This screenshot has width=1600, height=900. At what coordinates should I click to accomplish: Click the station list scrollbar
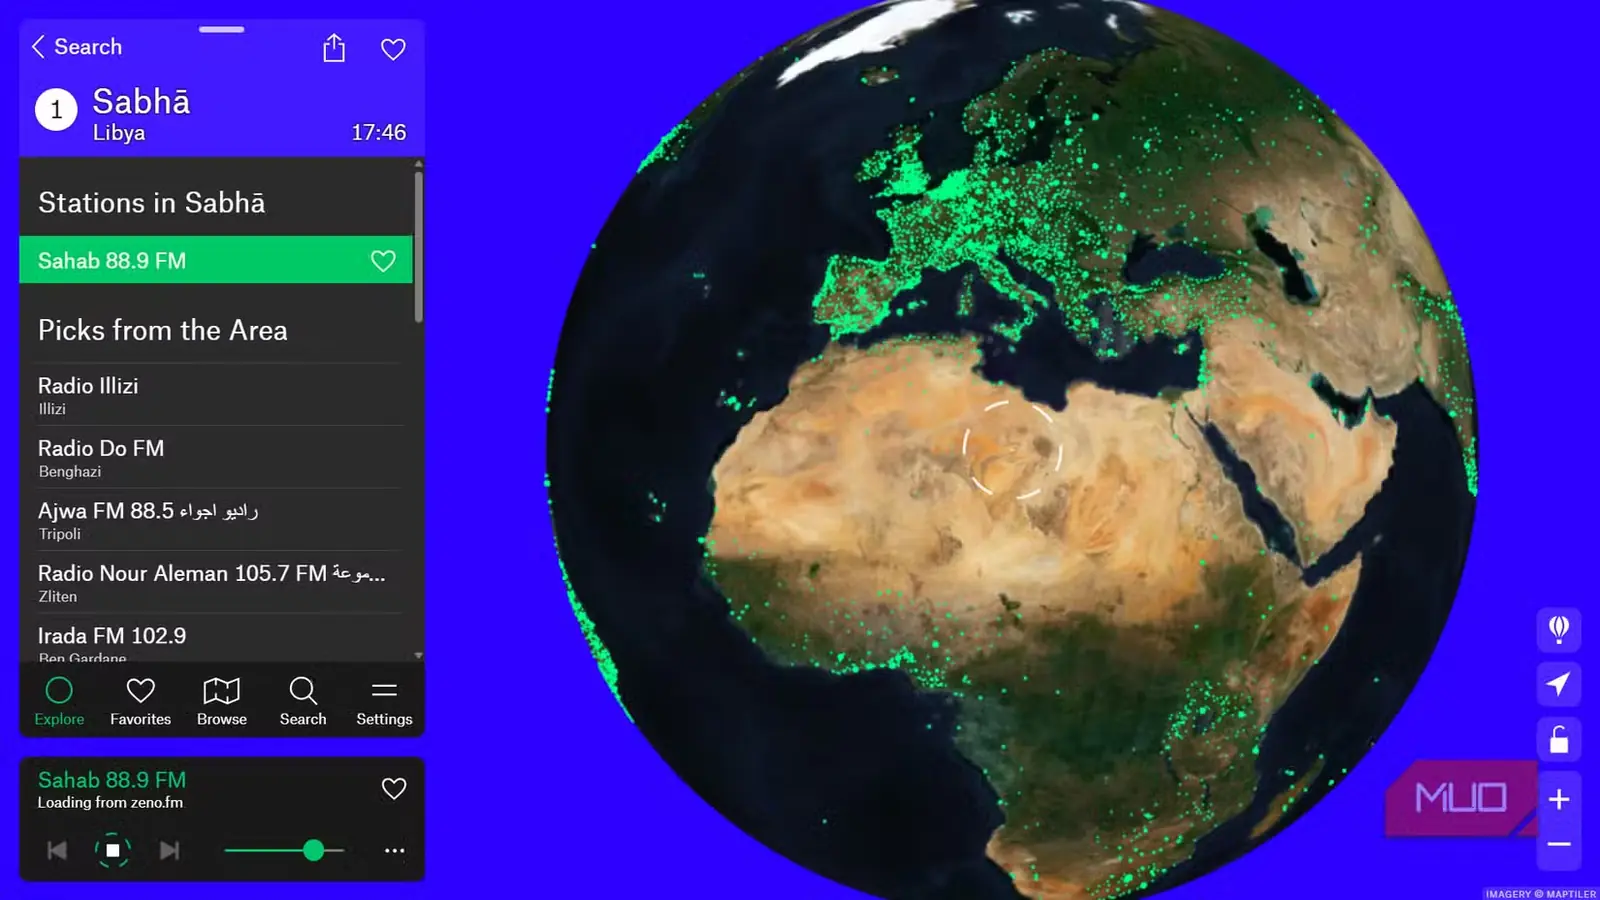click(x=418, y=247)
